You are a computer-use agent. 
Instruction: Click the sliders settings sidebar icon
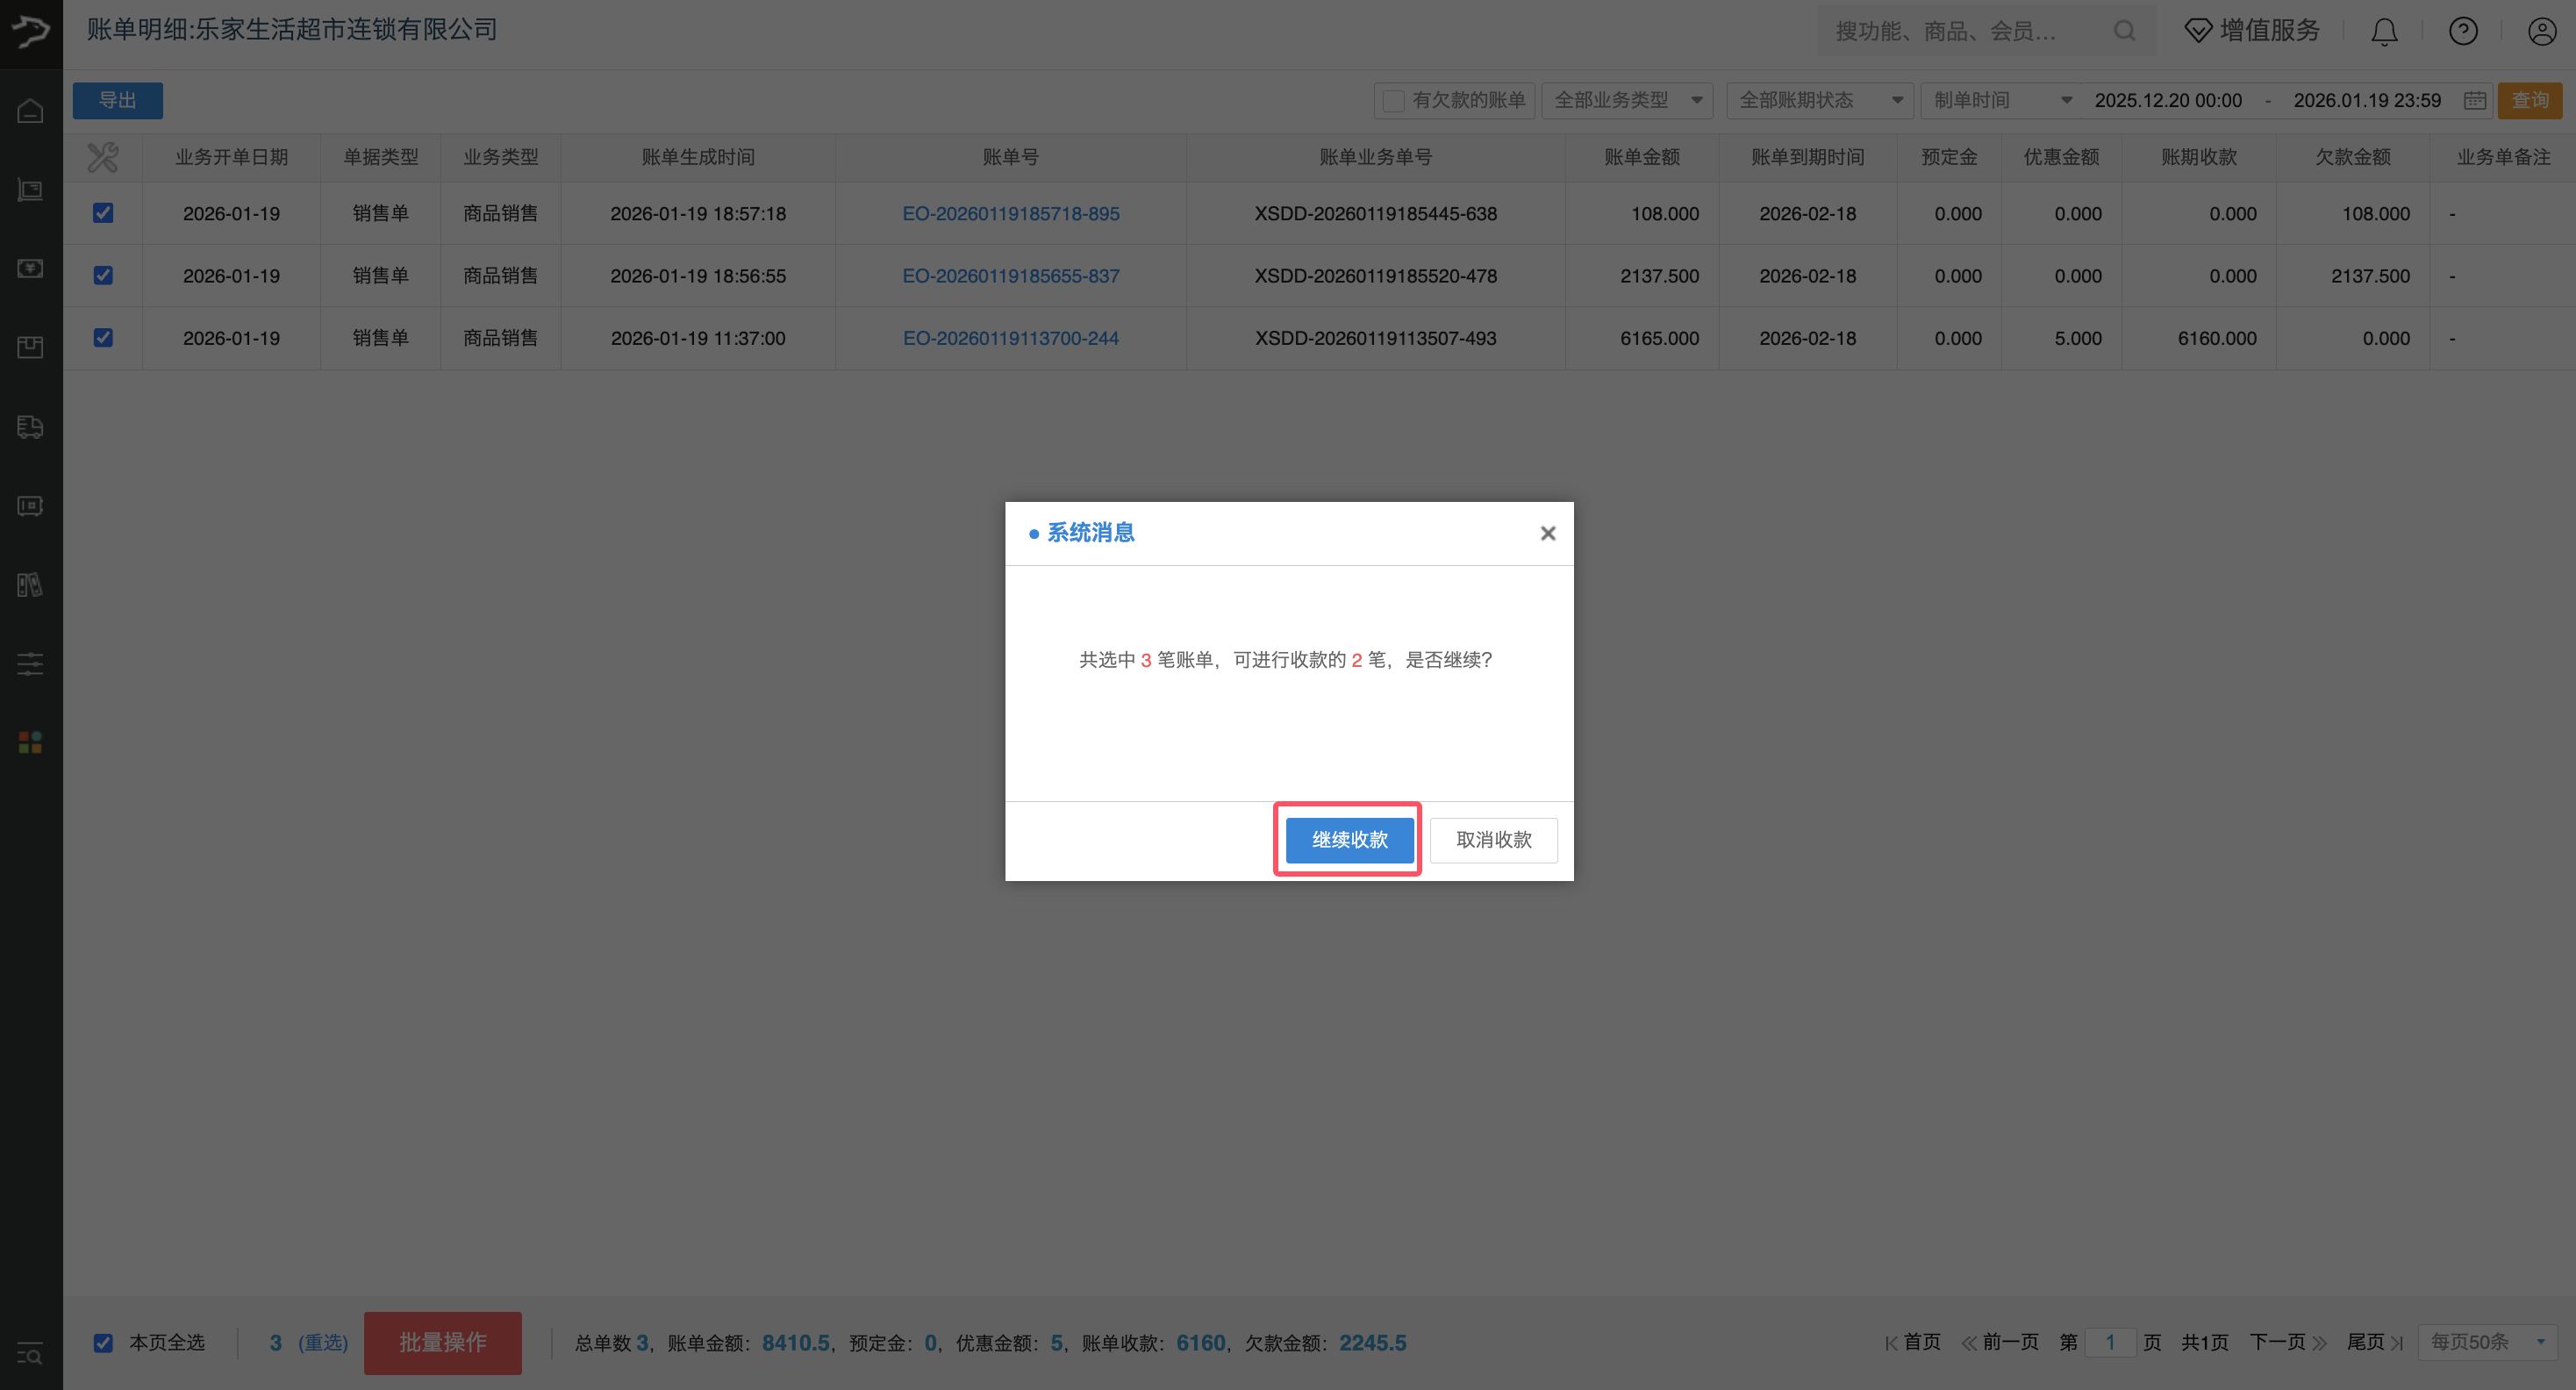click(30, 663)
